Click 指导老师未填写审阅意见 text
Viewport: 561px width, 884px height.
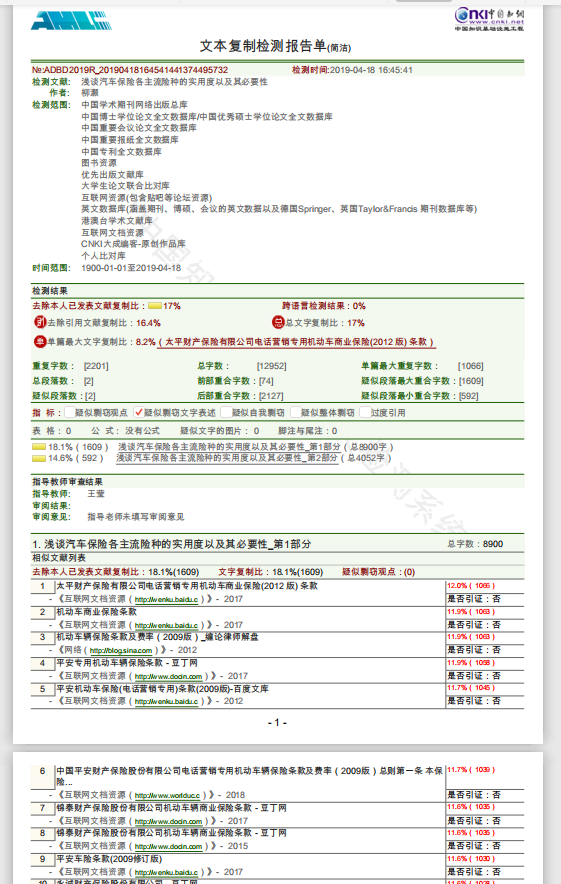tap(135, 517)
